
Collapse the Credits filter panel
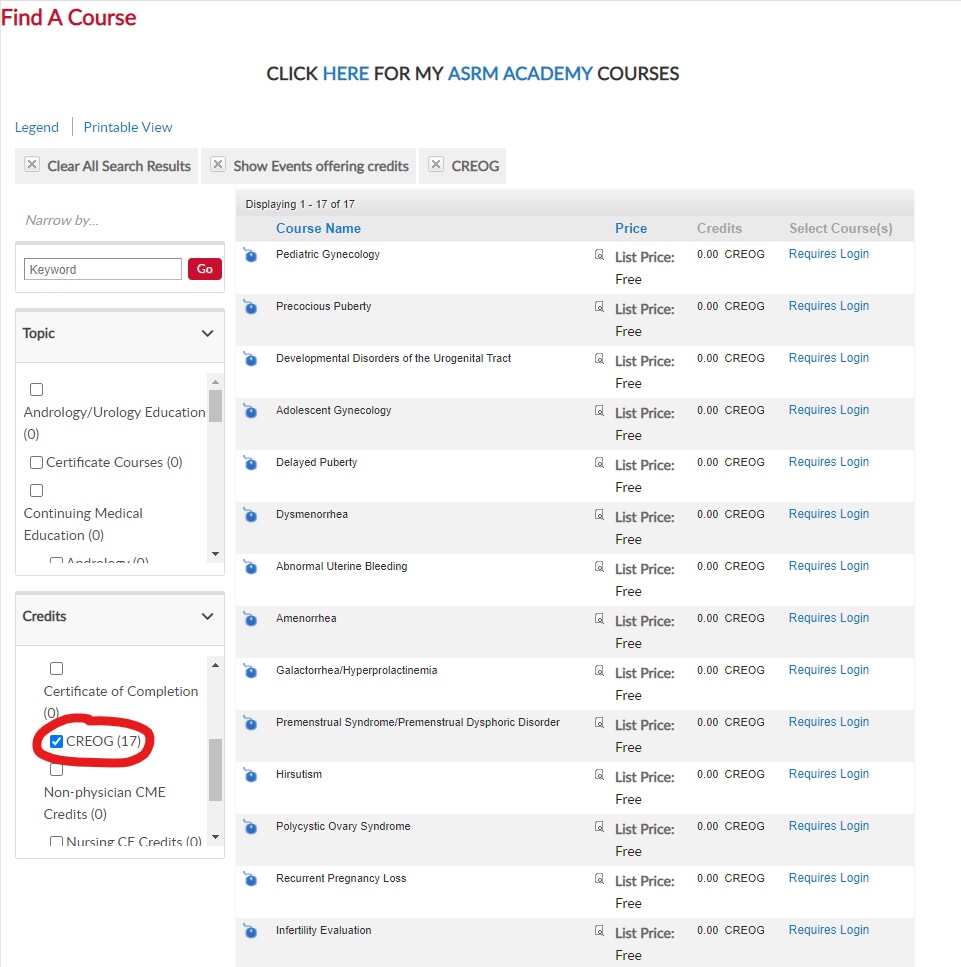(207, 616)
